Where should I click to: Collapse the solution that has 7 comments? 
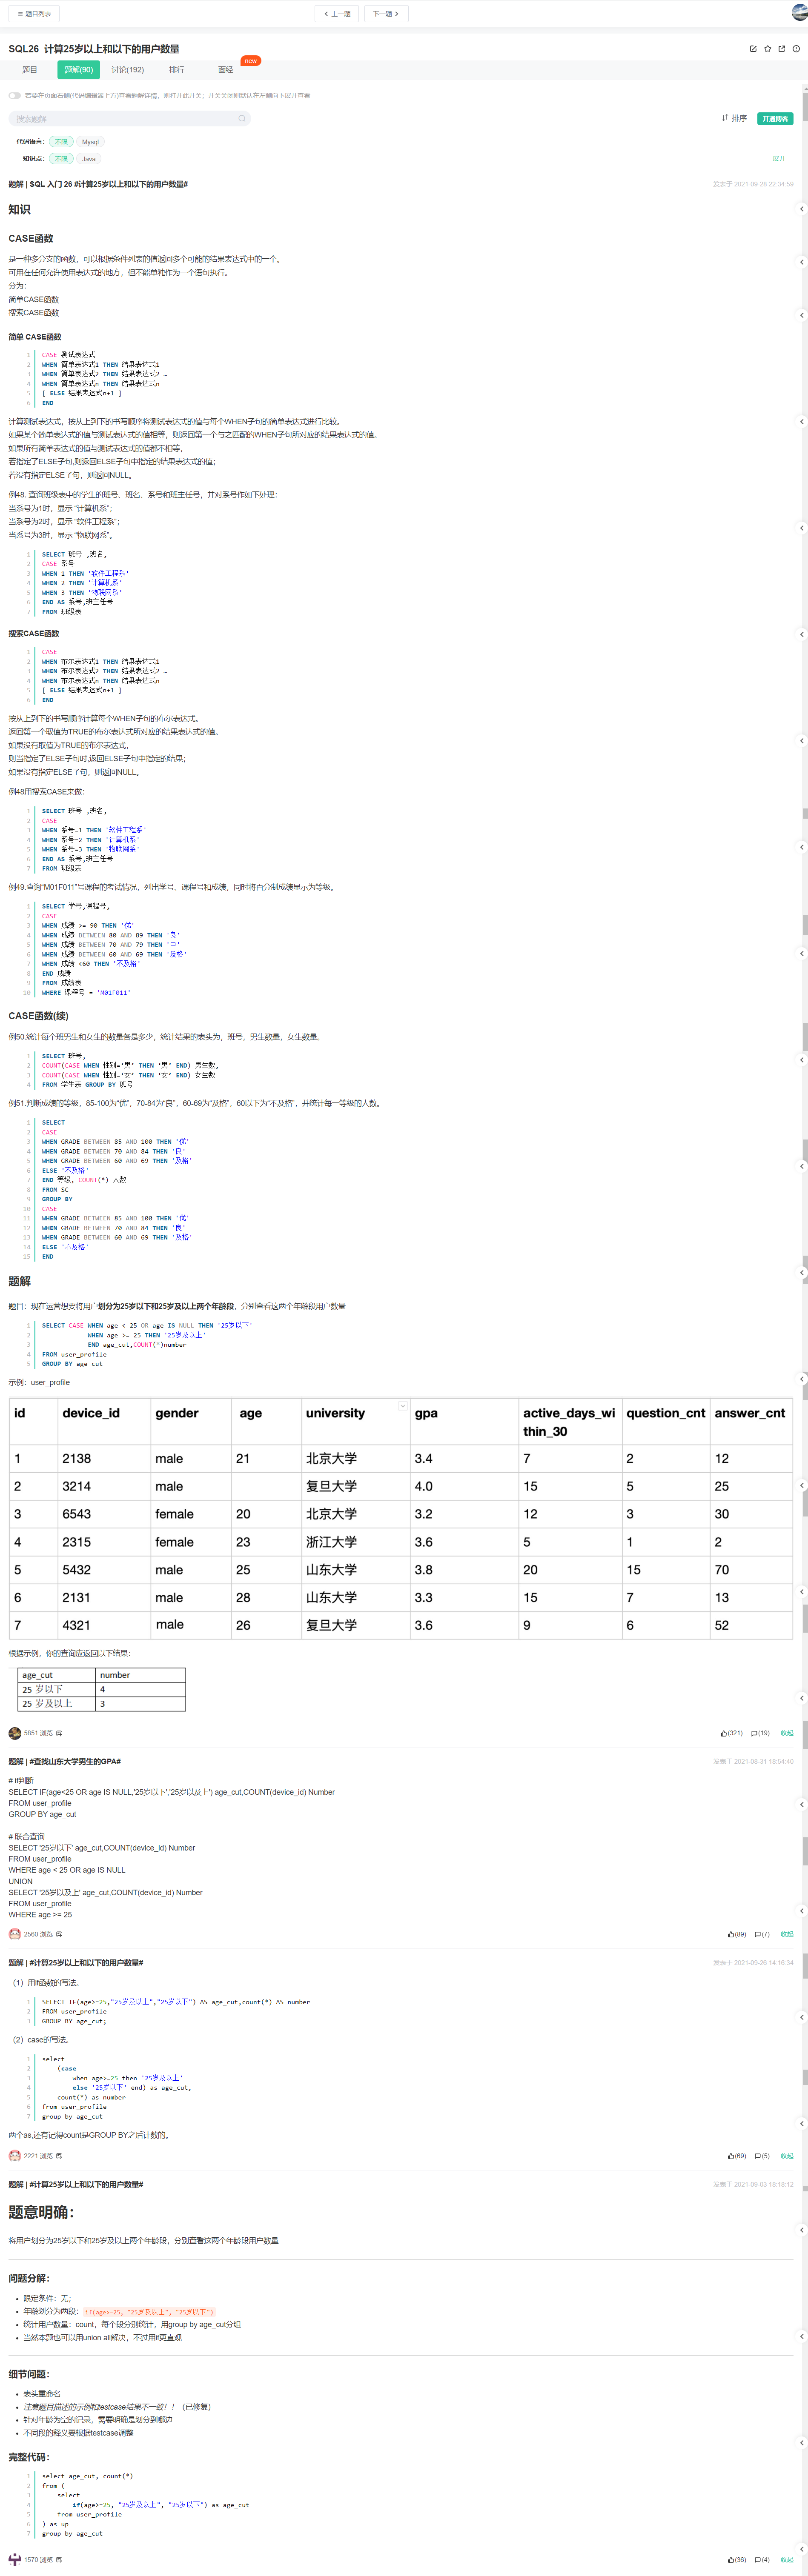click(787, 1934)
